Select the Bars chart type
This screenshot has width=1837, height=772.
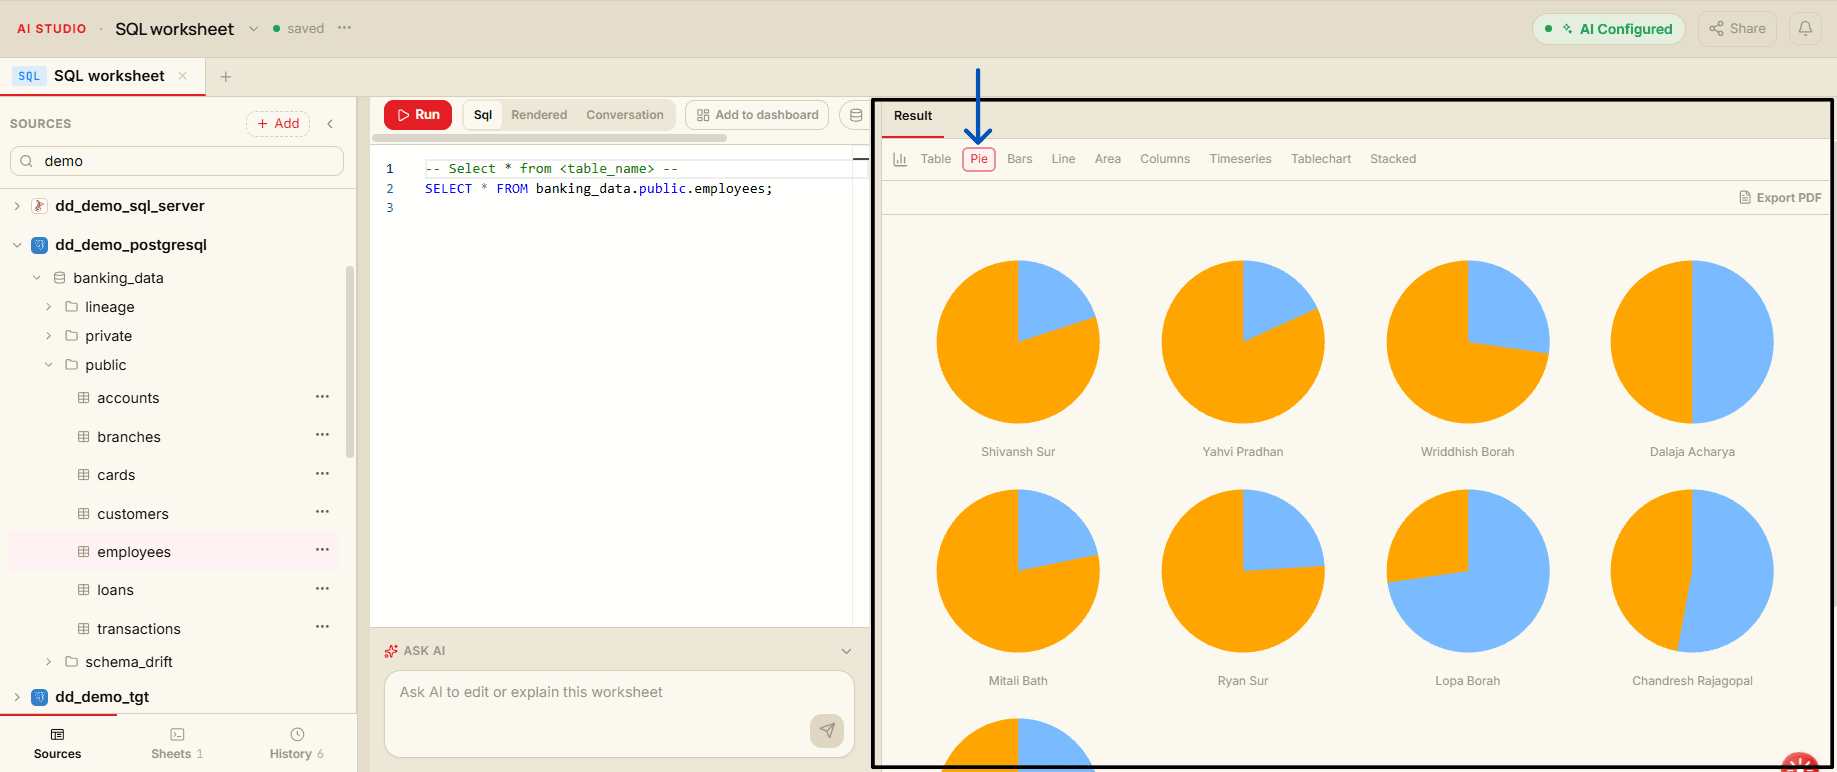click(1020, 159)
